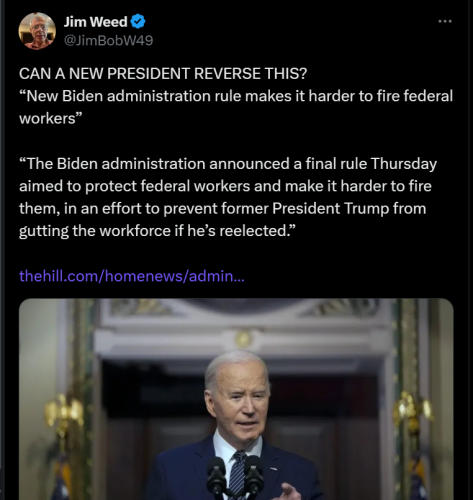Viewport: 473px width, 500px height.
Task: Open the attached article photo preview
Action: 236,399
